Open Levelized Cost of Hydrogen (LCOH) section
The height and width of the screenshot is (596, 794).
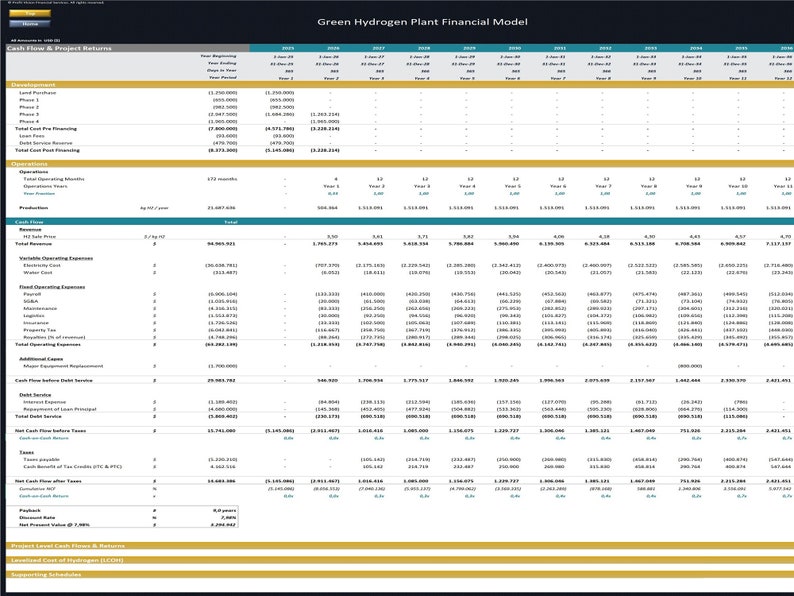click(400, 560)
